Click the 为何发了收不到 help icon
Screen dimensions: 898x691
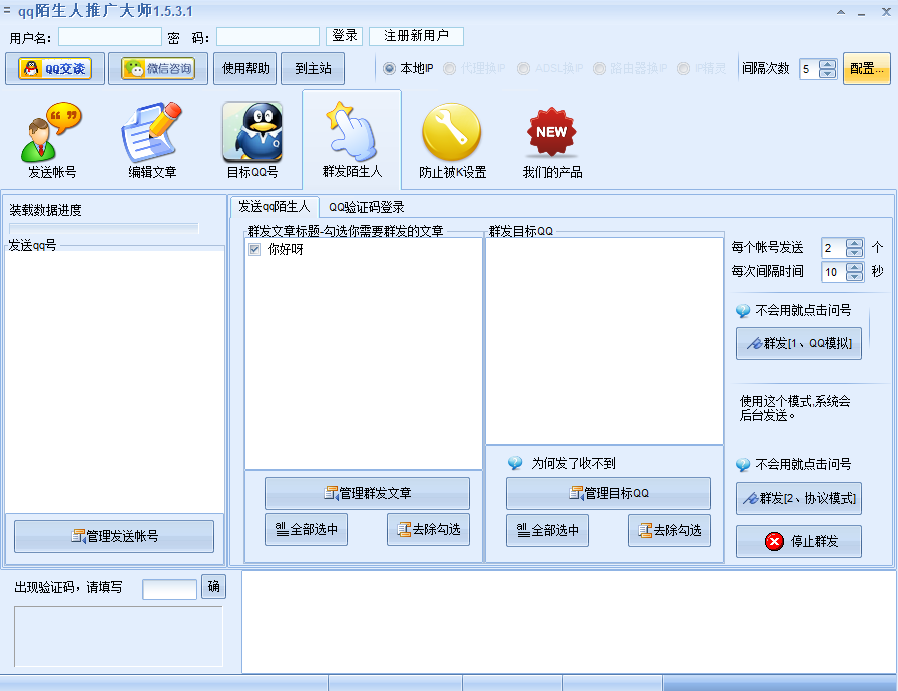coord(515,463)
